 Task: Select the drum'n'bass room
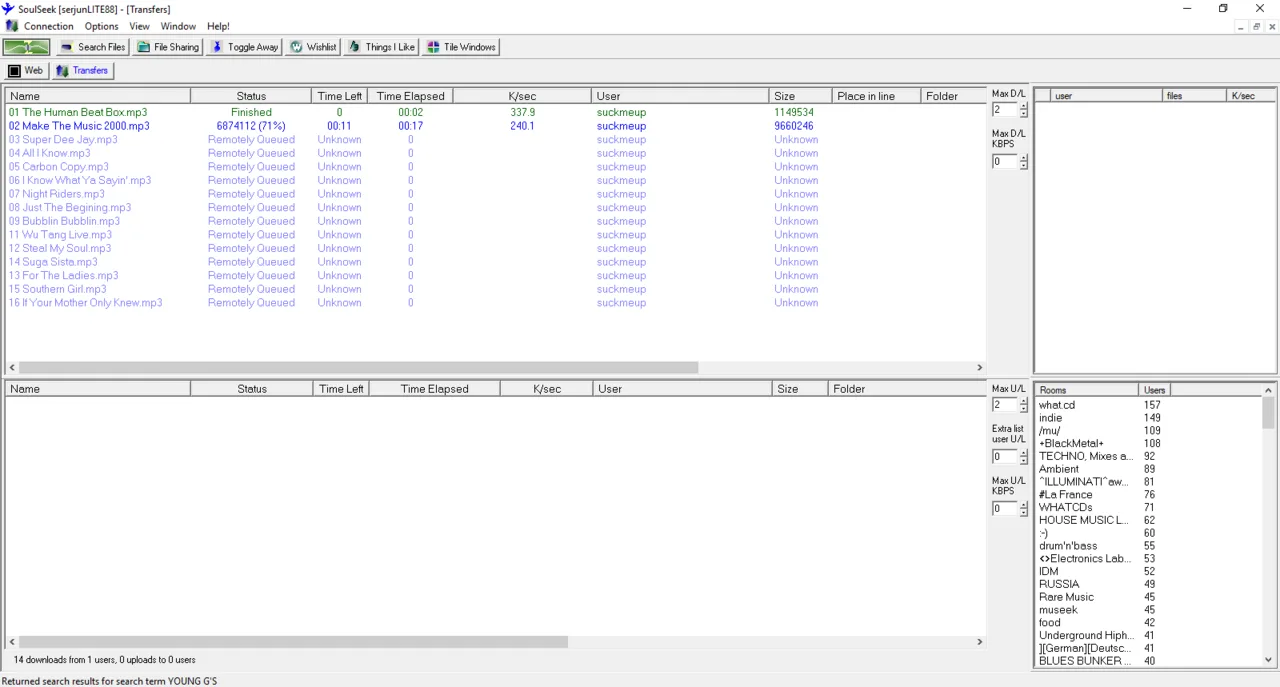(1068, 546)
